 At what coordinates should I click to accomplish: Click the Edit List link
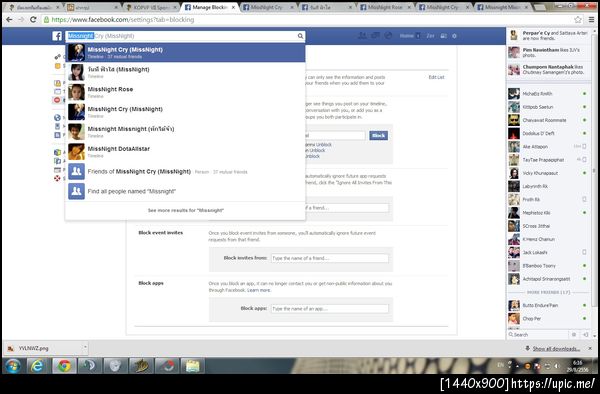click(436, 77)
